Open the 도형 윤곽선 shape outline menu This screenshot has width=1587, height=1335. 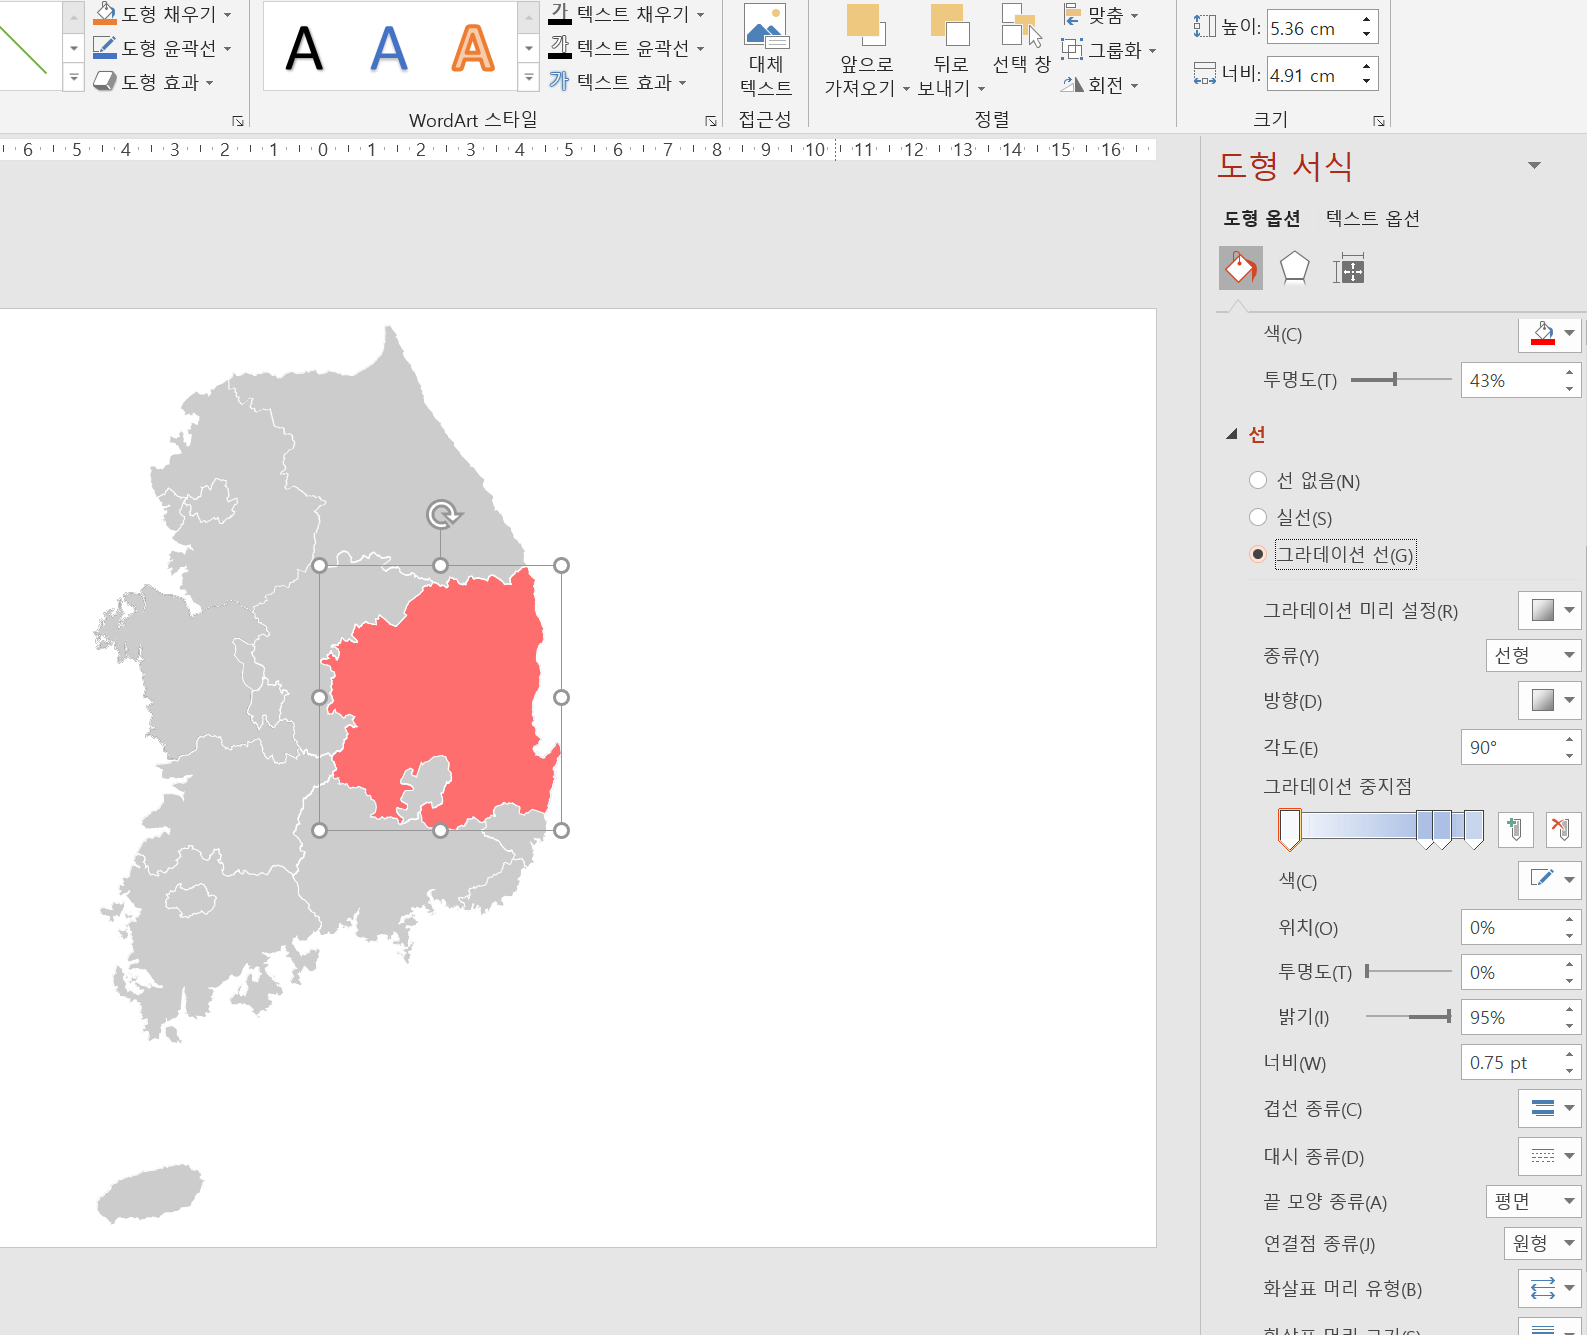[x=162, y=48]
